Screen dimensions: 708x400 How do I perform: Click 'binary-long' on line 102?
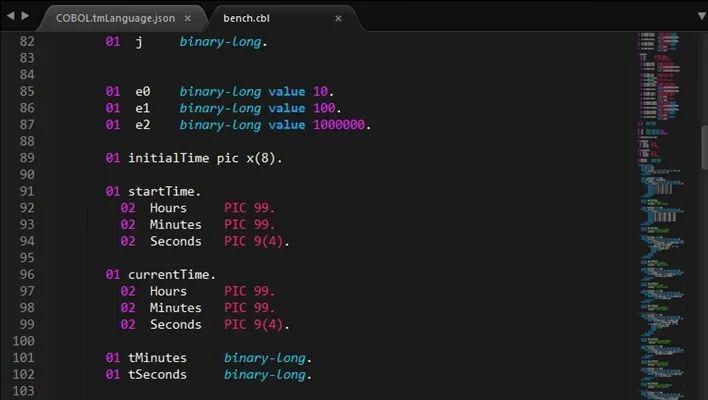(265, 375)
